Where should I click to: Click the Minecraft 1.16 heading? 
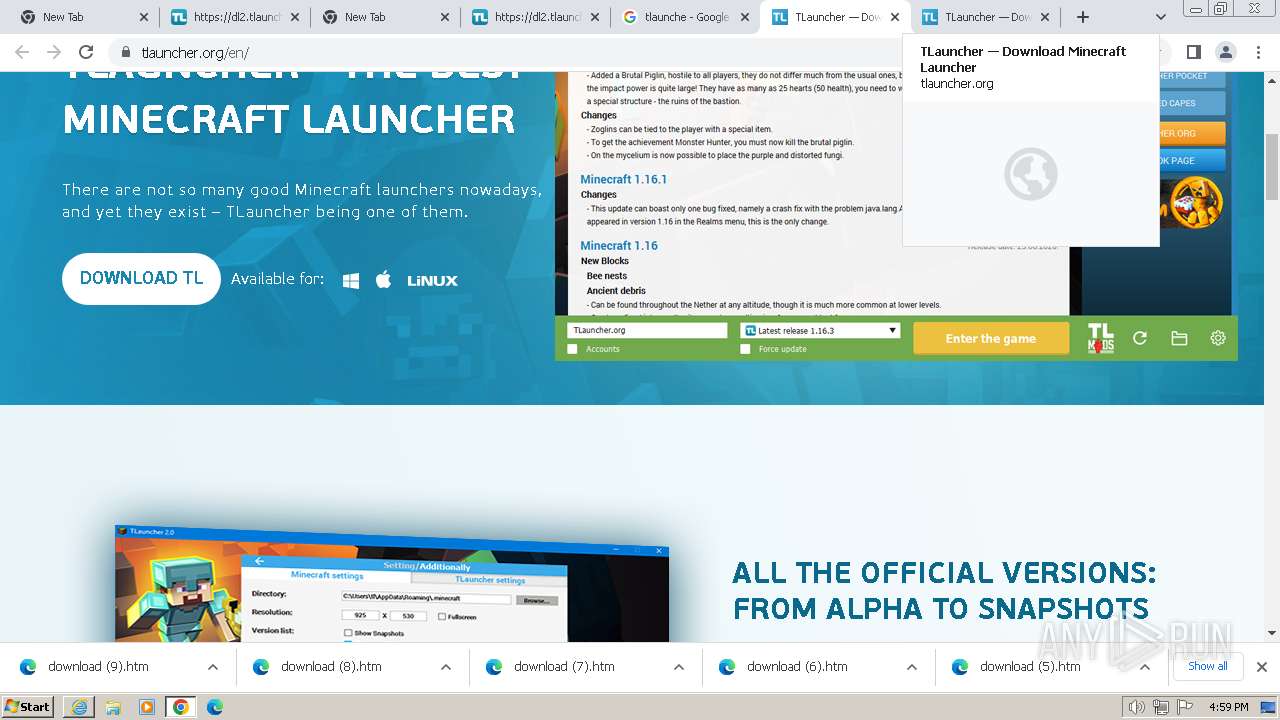619,245
